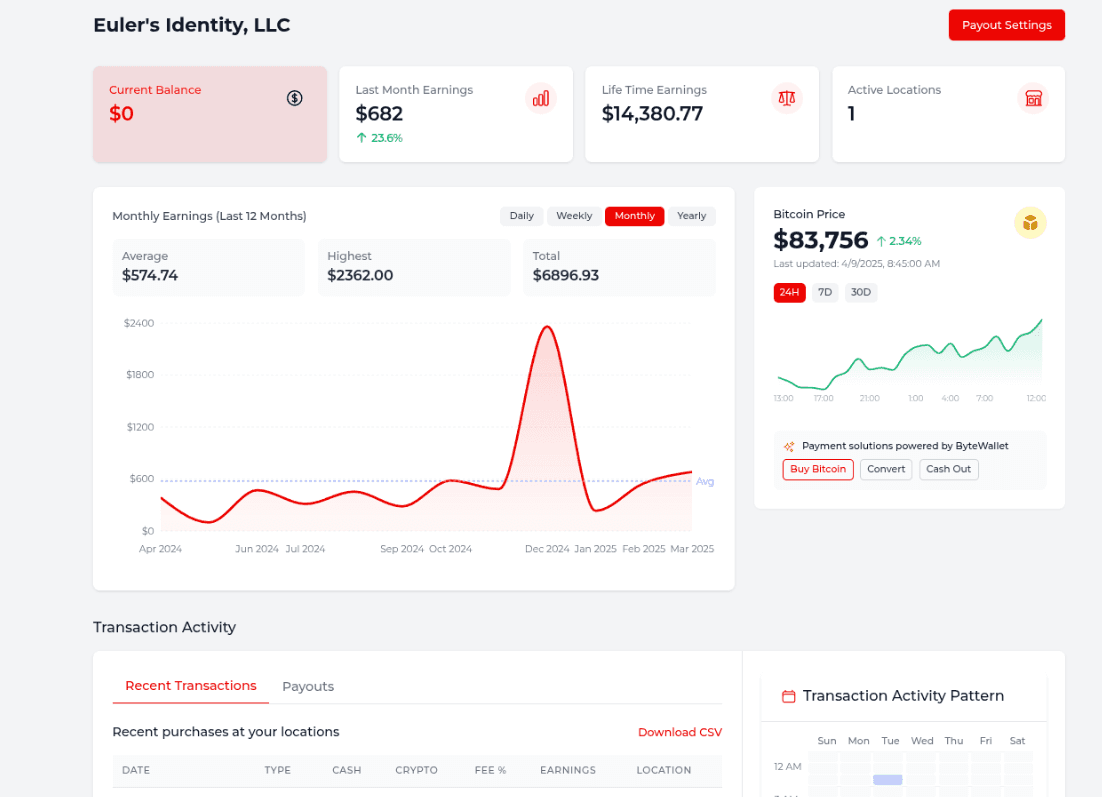
Task: Select the Yearly earnings toggle
Action: tap(691, 215)
